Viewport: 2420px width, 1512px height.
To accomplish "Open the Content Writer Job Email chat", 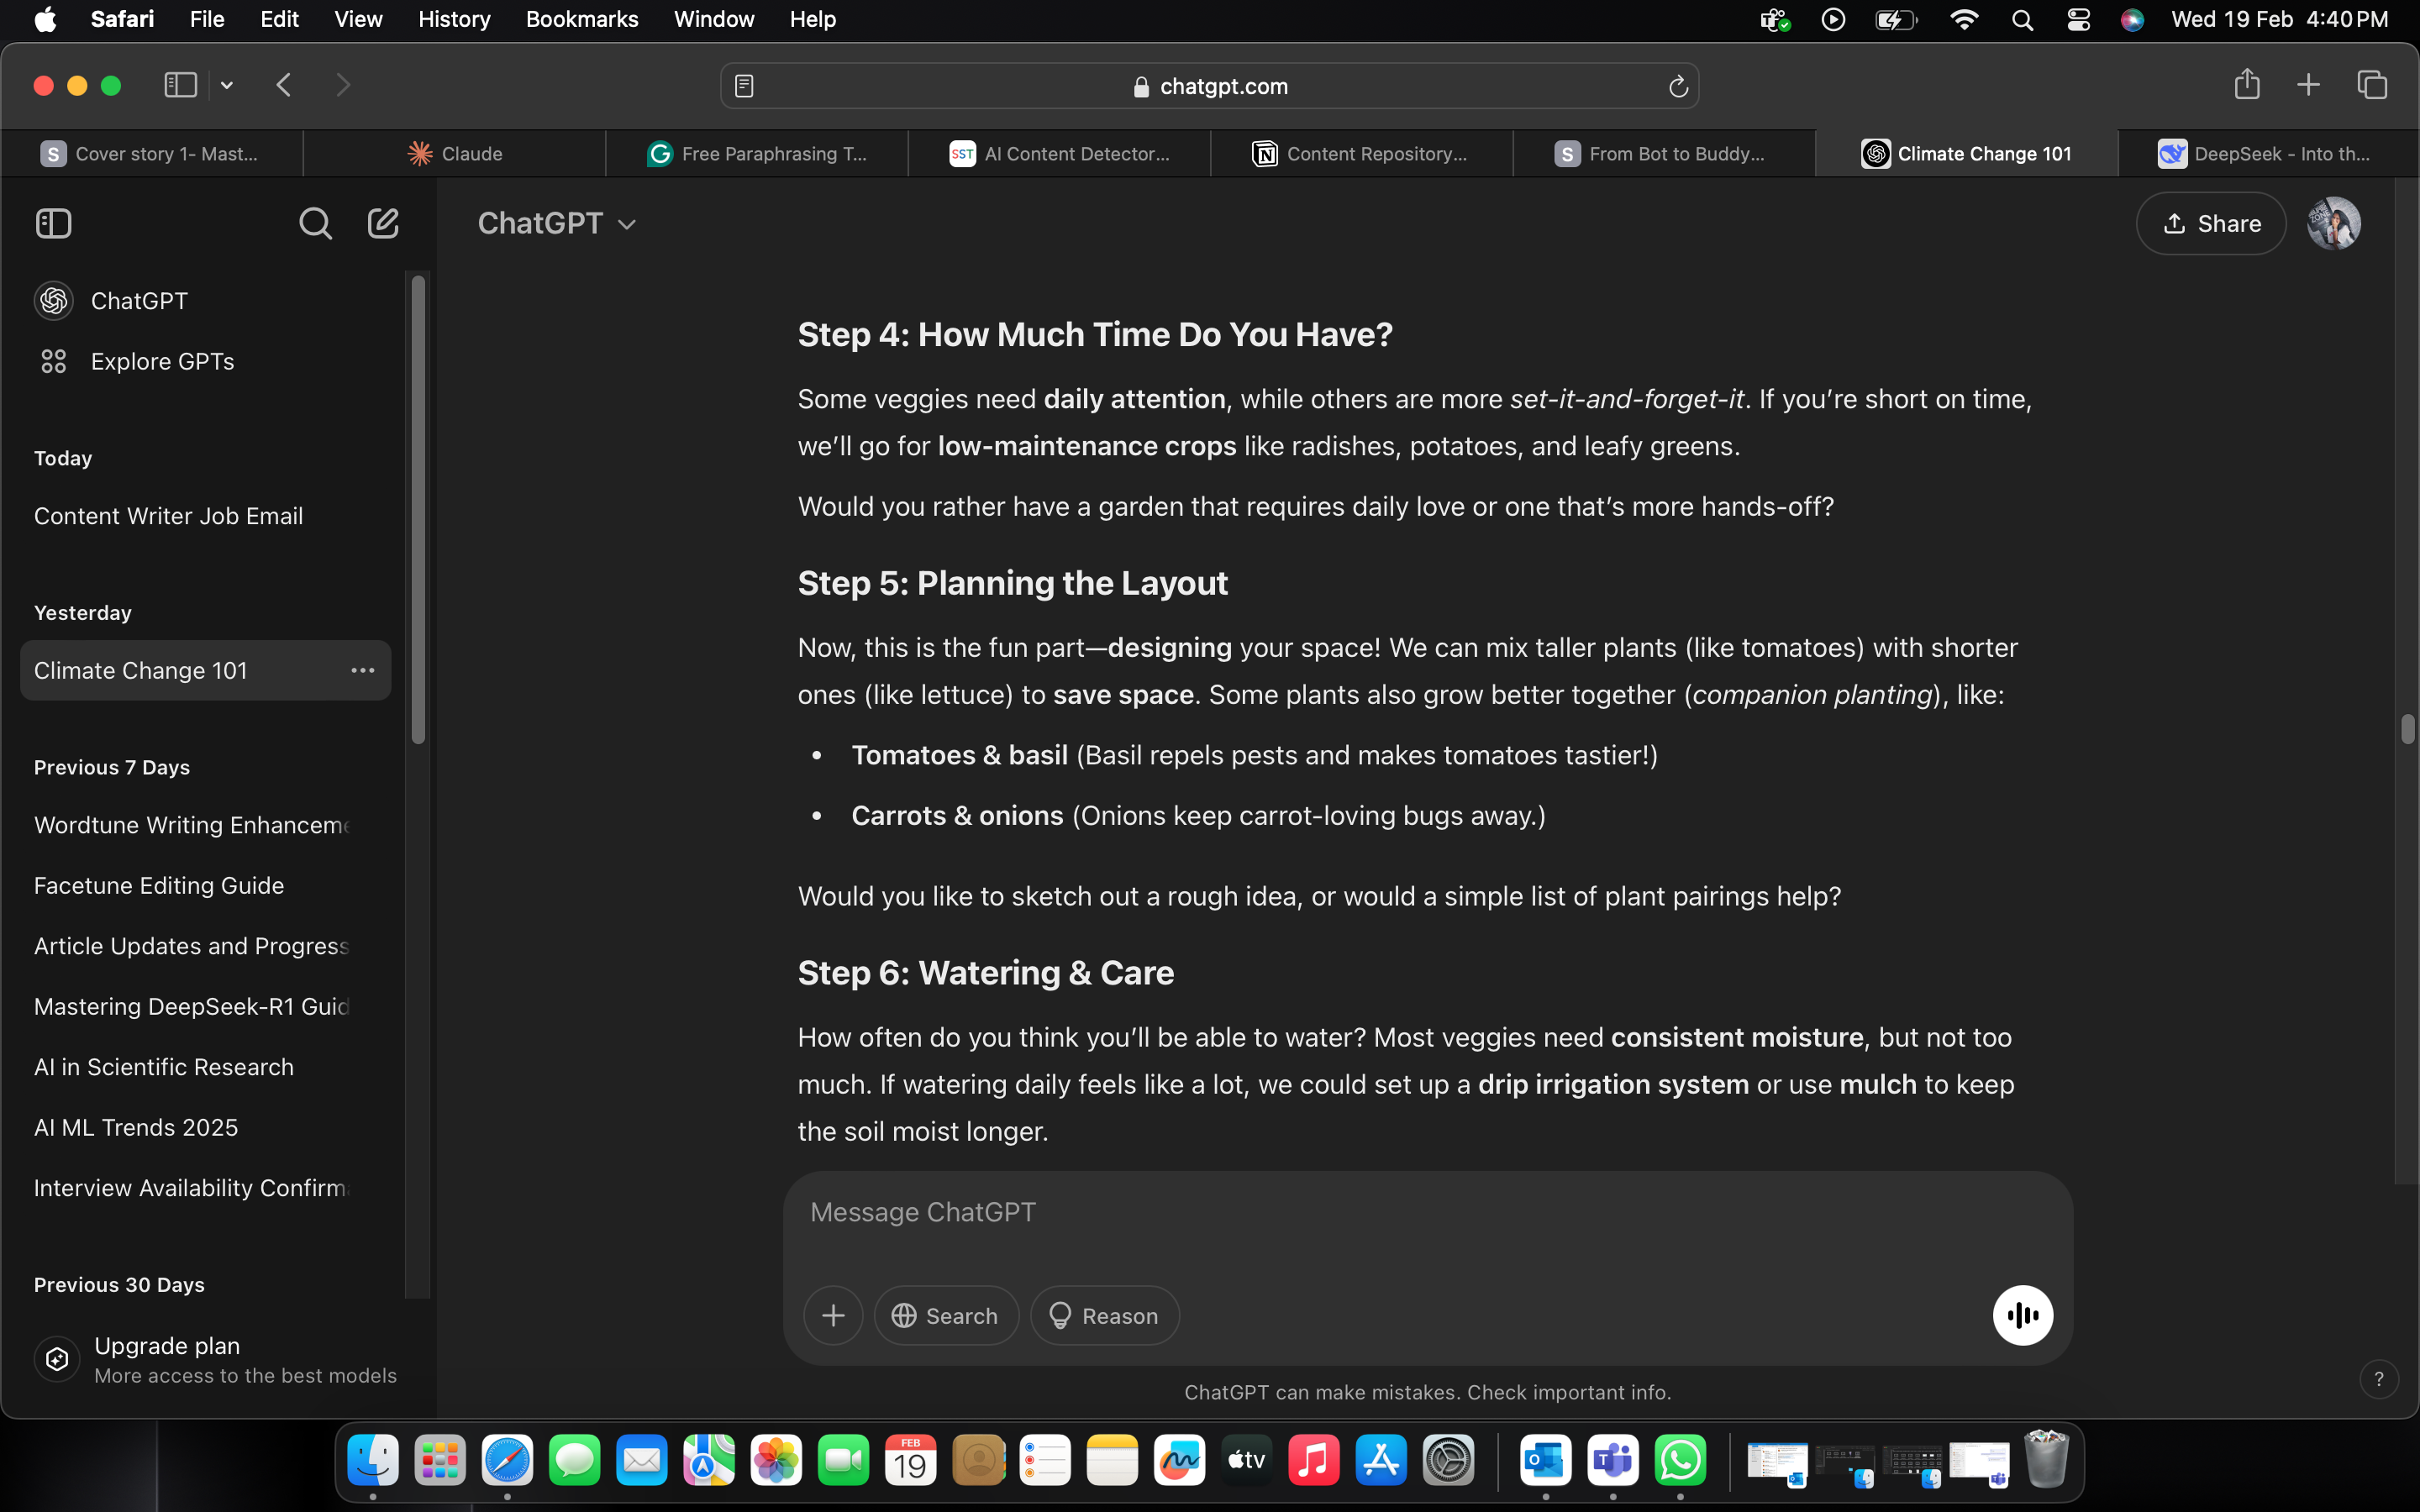I will [x=205, y=516].
